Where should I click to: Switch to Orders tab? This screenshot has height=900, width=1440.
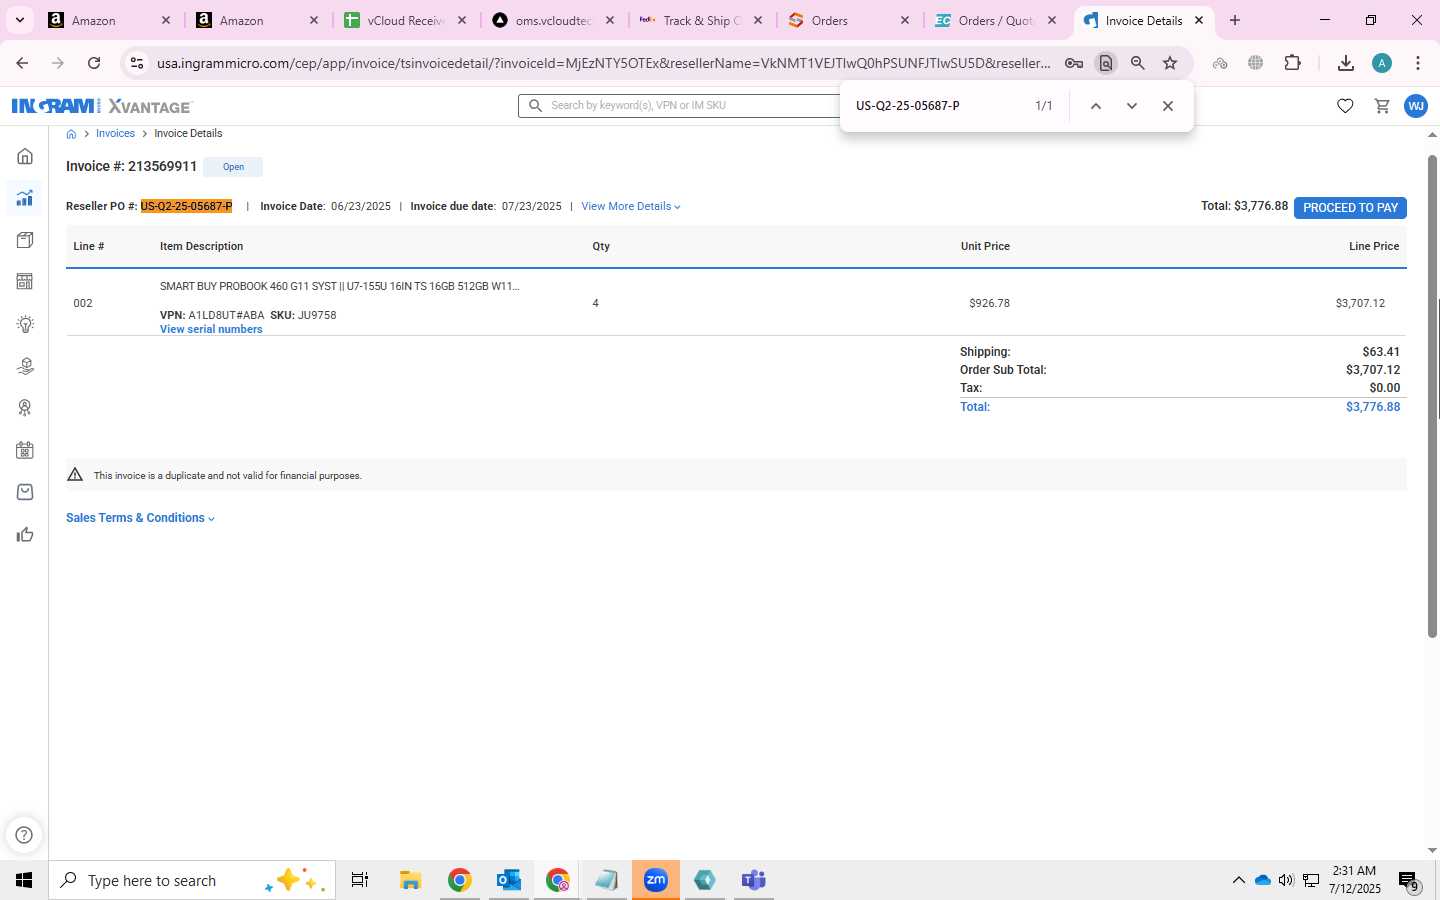(x=849, y=20)
